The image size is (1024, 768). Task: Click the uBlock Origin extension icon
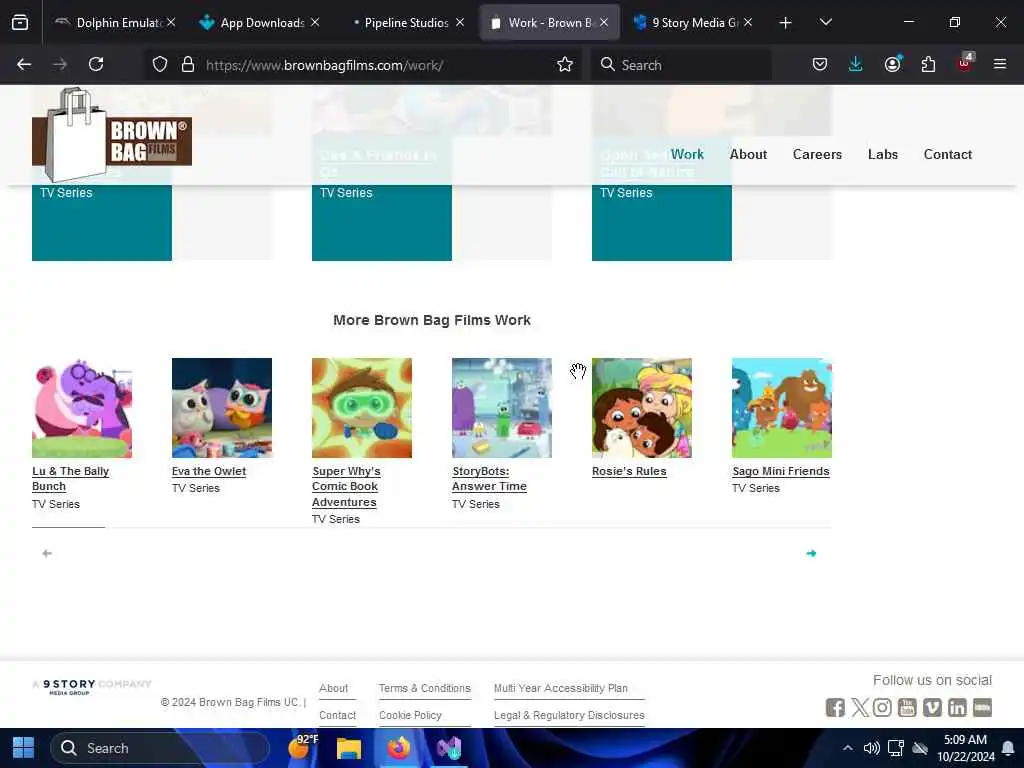964,64
